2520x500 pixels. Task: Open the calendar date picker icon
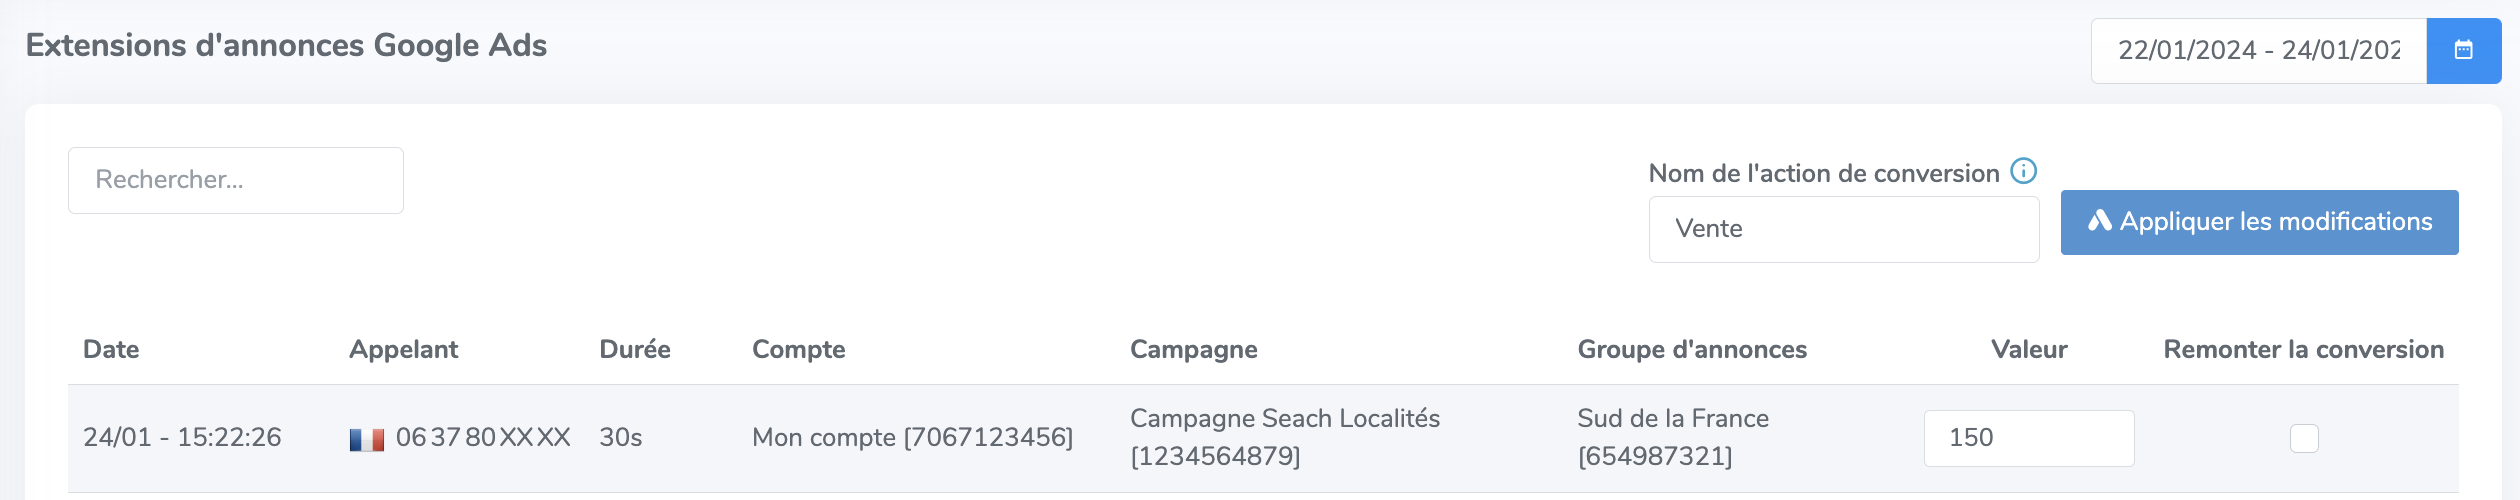tap(2463, 50)
